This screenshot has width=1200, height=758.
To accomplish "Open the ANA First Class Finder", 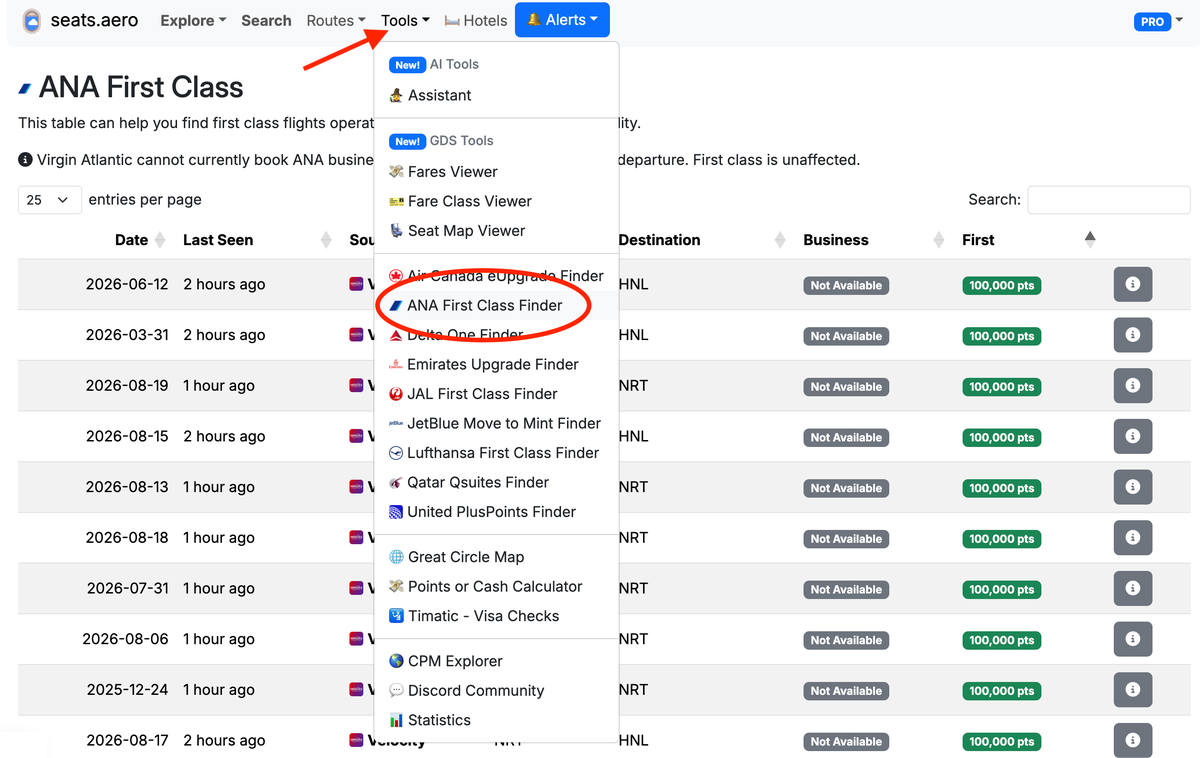I will [484, 305].
